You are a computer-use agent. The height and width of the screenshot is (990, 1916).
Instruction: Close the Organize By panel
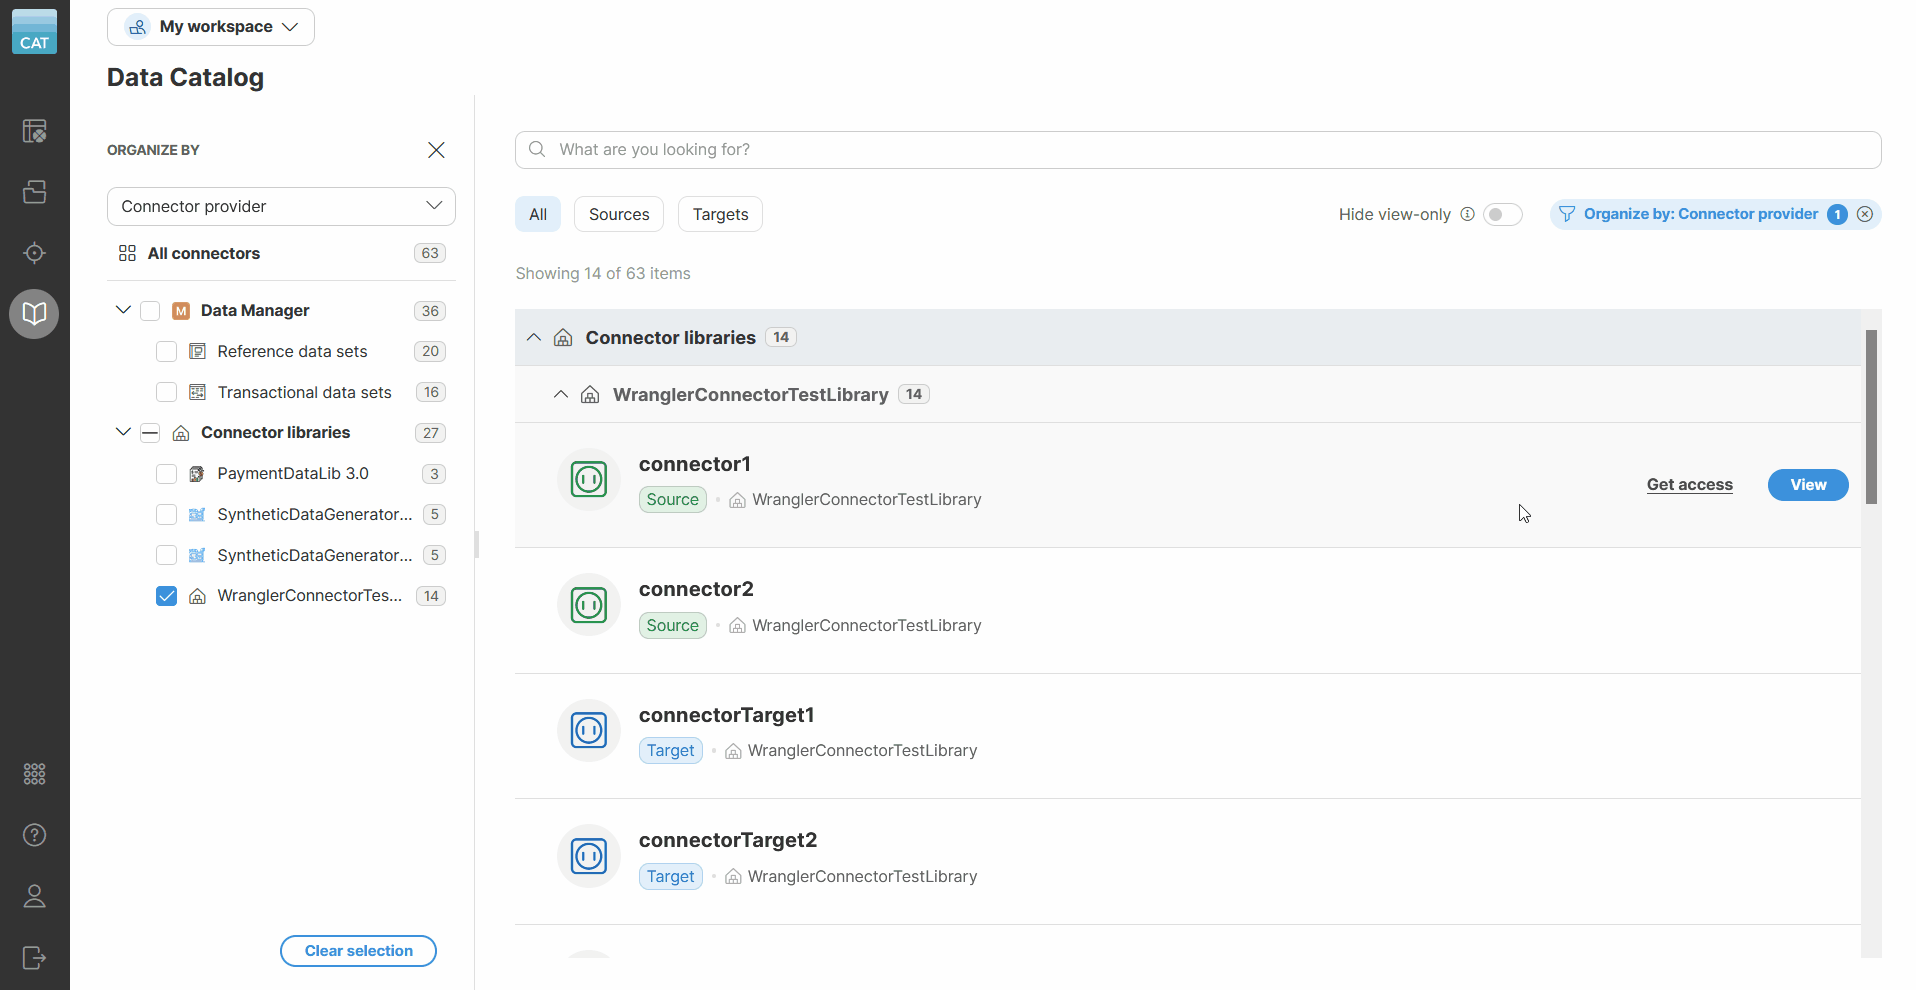[436, 150]
